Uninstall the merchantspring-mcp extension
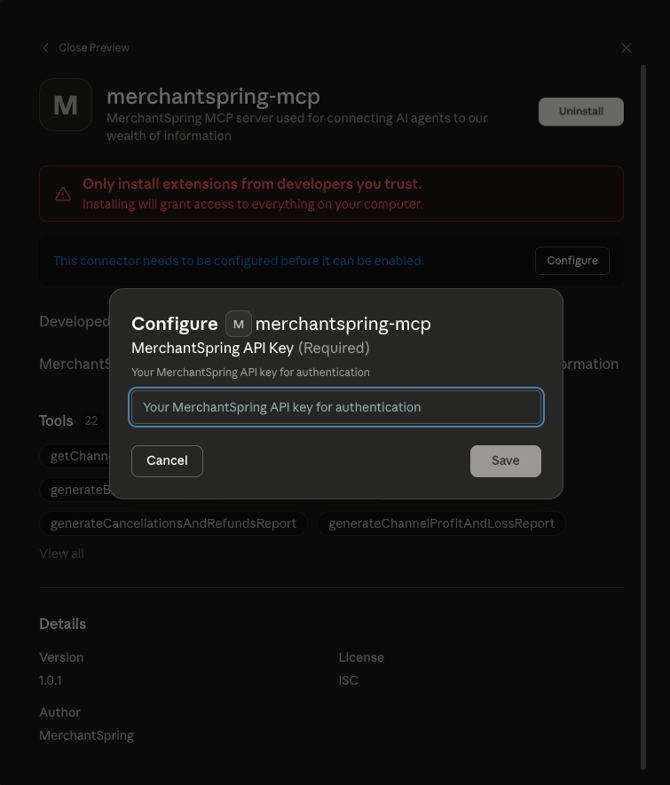The width and height of the screenshot is (670, 785). [581, 111]
